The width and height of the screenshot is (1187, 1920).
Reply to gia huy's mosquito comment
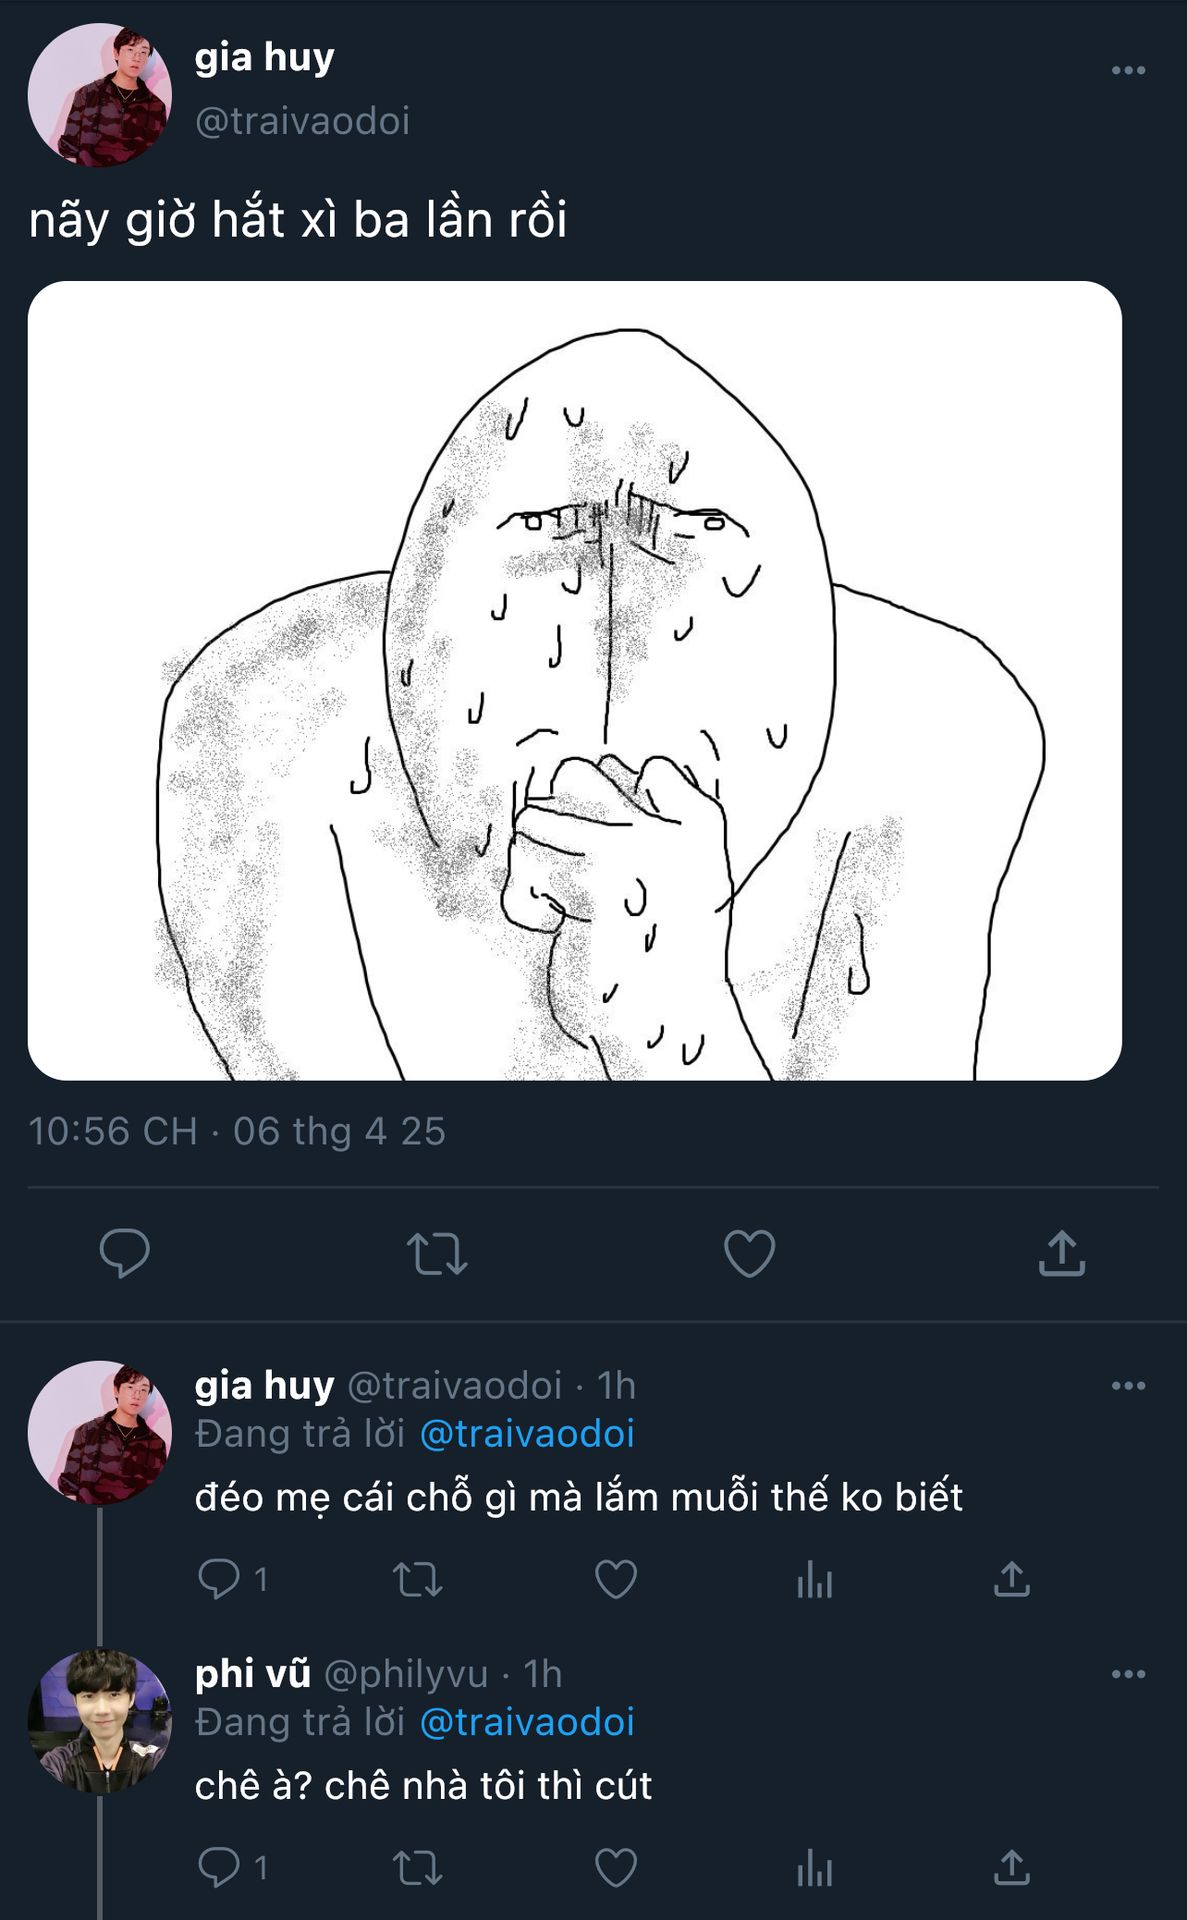coord(219,1579)
